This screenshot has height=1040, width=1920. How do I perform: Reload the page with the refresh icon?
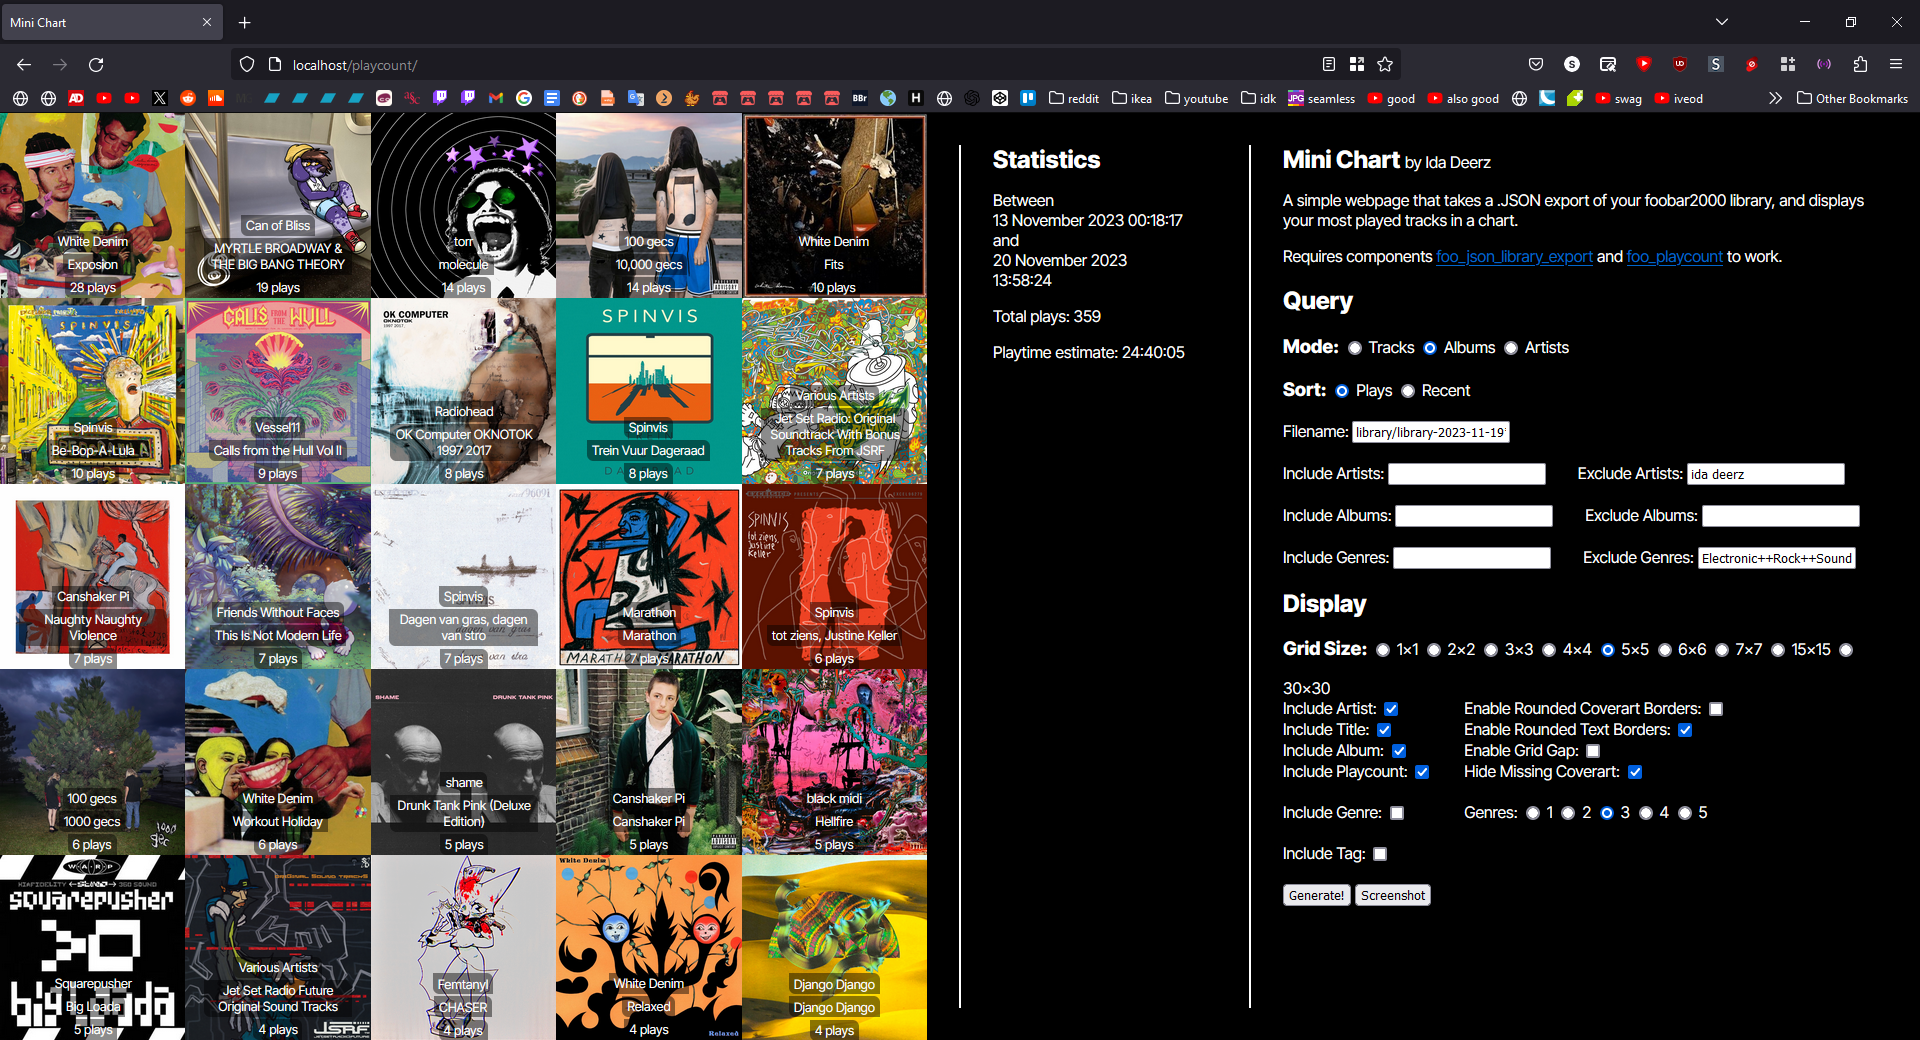tap(96, 65)
